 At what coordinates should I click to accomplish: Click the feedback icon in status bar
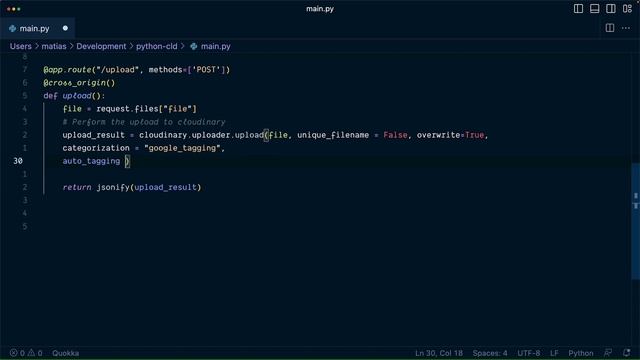tap(608, 353)
